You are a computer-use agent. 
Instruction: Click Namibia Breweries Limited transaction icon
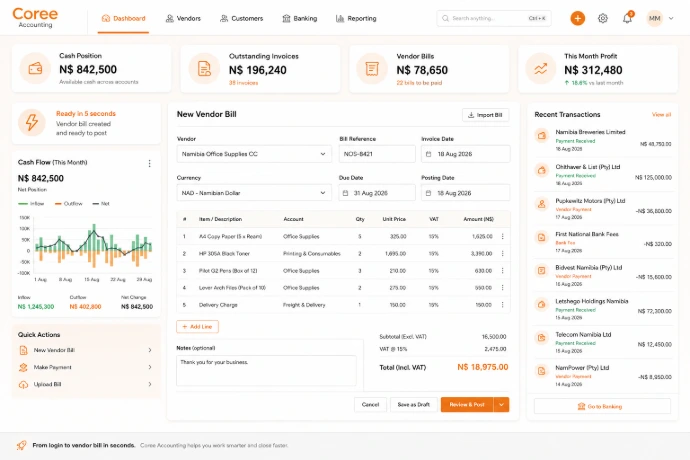click(542, 136)
